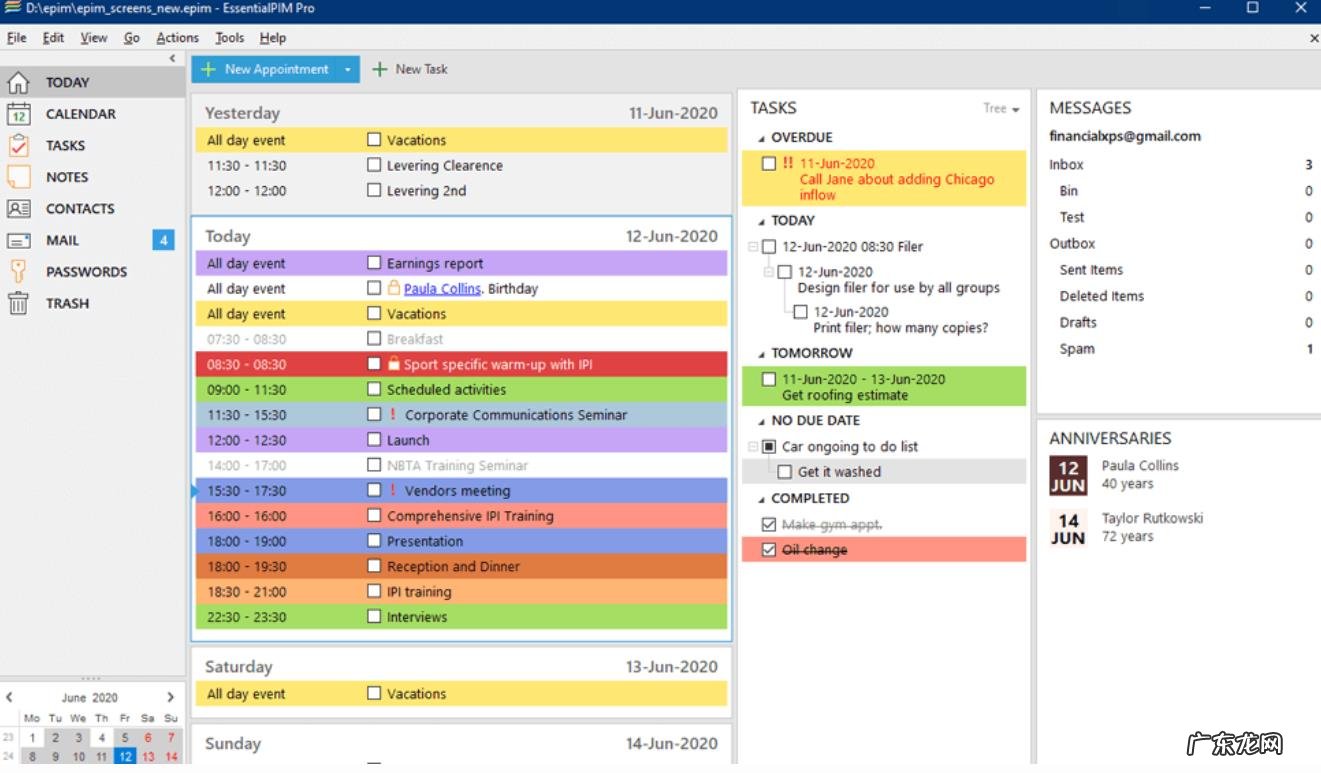The width and height of the screenshot is (1321, 773).
Task: Open the Paula Collins contact link
Action: pos(442,289)
